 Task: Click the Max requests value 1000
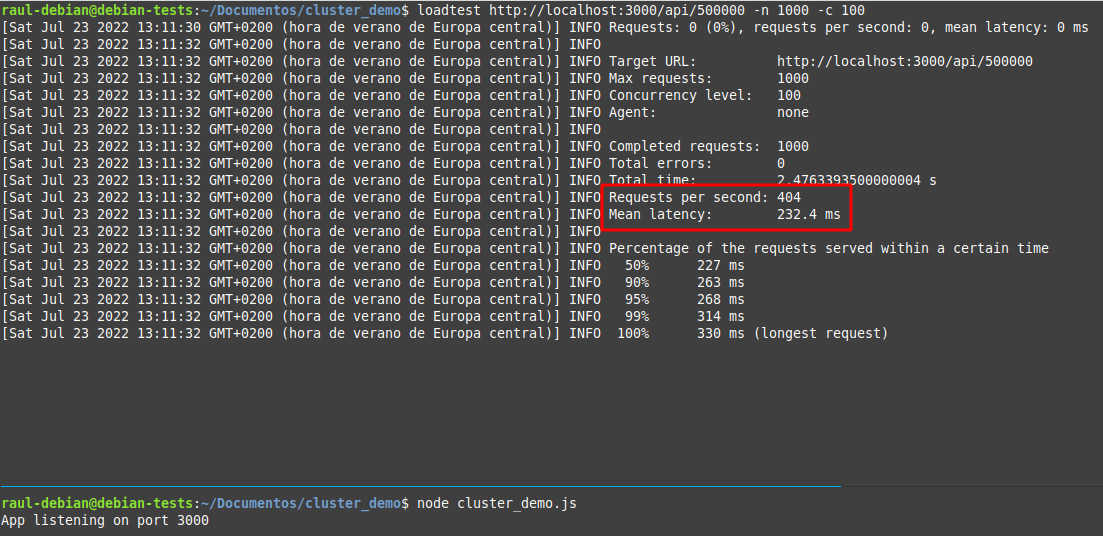click(x=793, y=78)
